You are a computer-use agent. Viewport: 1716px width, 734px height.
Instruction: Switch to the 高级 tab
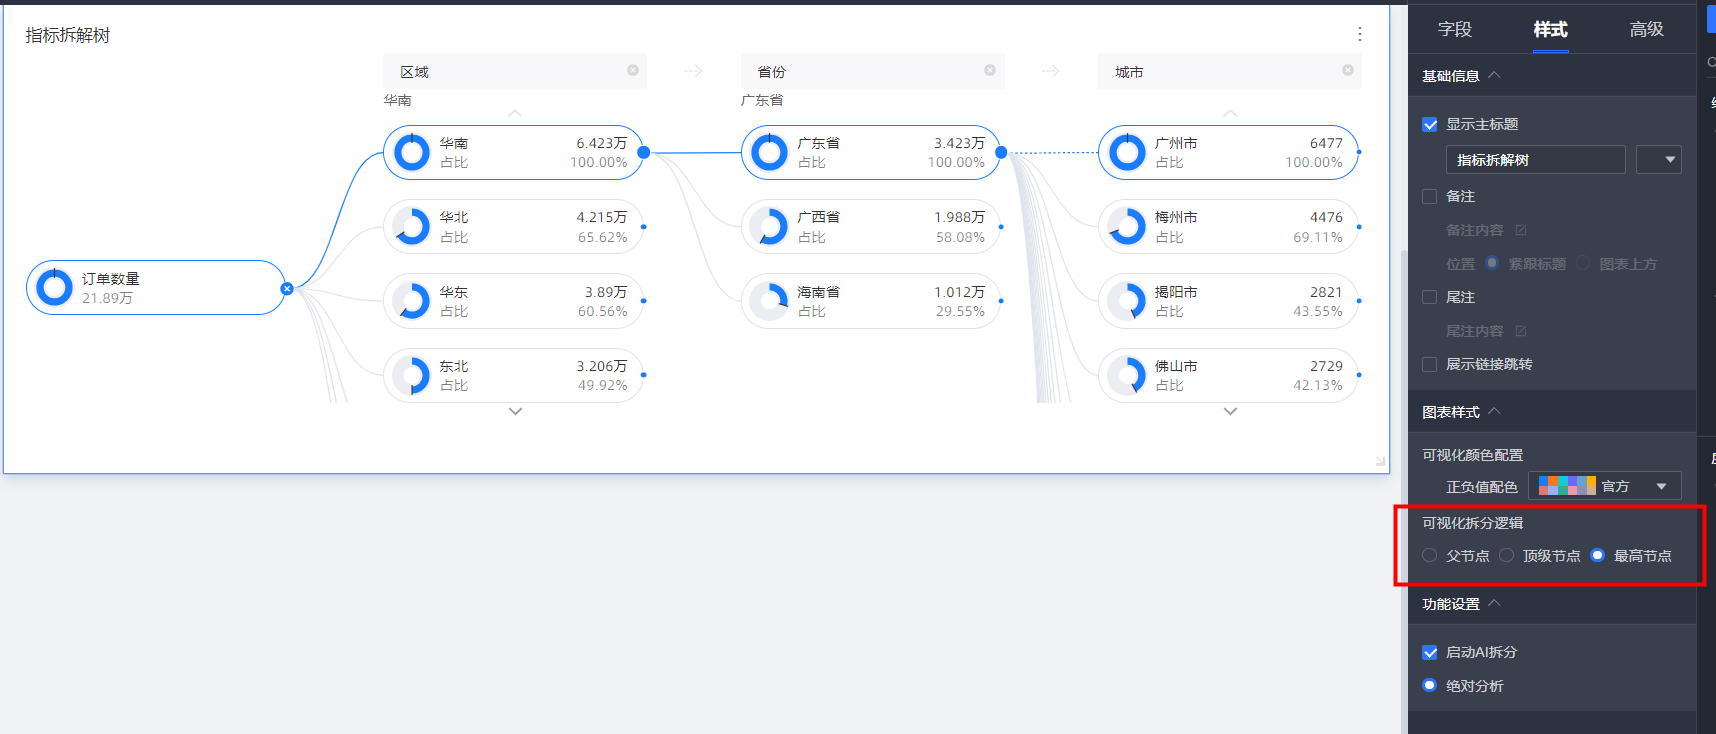pyautogui.click(x=1646, y=30)
